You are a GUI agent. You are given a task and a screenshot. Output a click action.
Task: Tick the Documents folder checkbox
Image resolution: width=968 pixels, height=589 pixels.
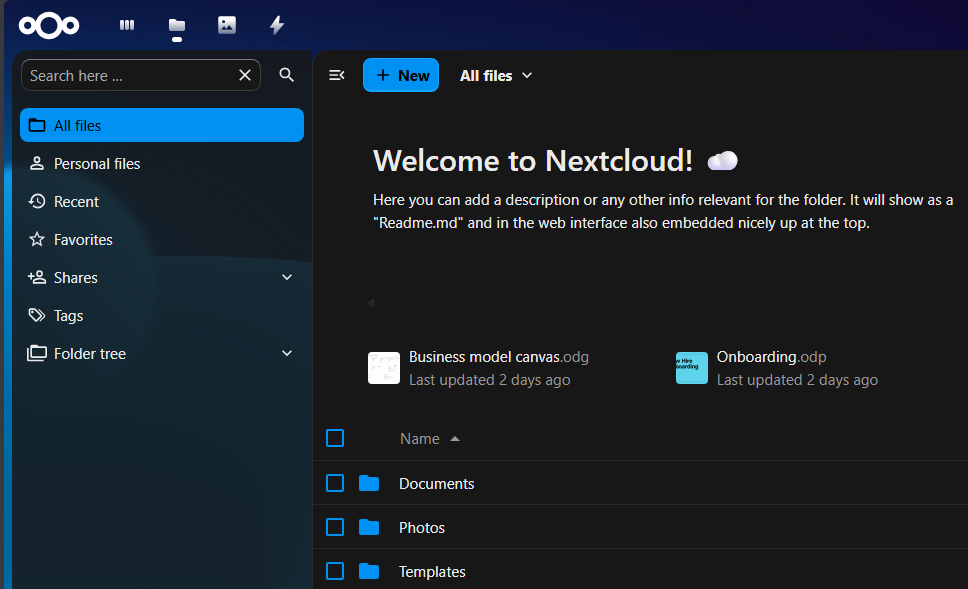pyautogui.click(x=335, y=483)
